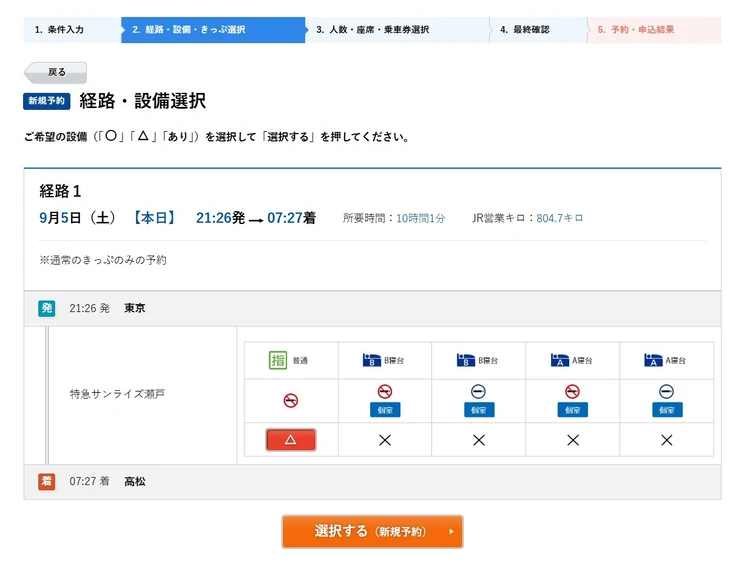Click the 東京 departure station name
The height and width of the screenshot is (570, 750).
coord(135,308)
